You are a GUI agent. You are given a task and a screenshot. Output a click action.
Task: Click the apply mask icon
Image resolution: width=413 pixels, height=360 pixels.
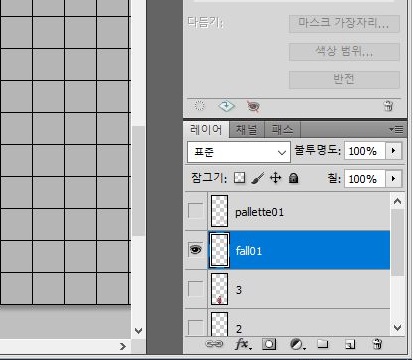(226, 106)
